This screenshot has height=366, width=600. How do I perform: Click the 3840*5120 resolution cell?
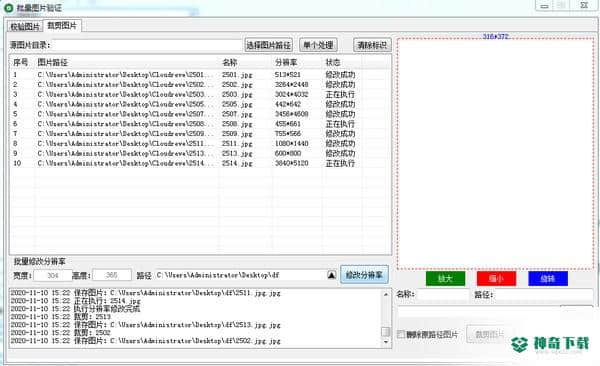point(292,163)
